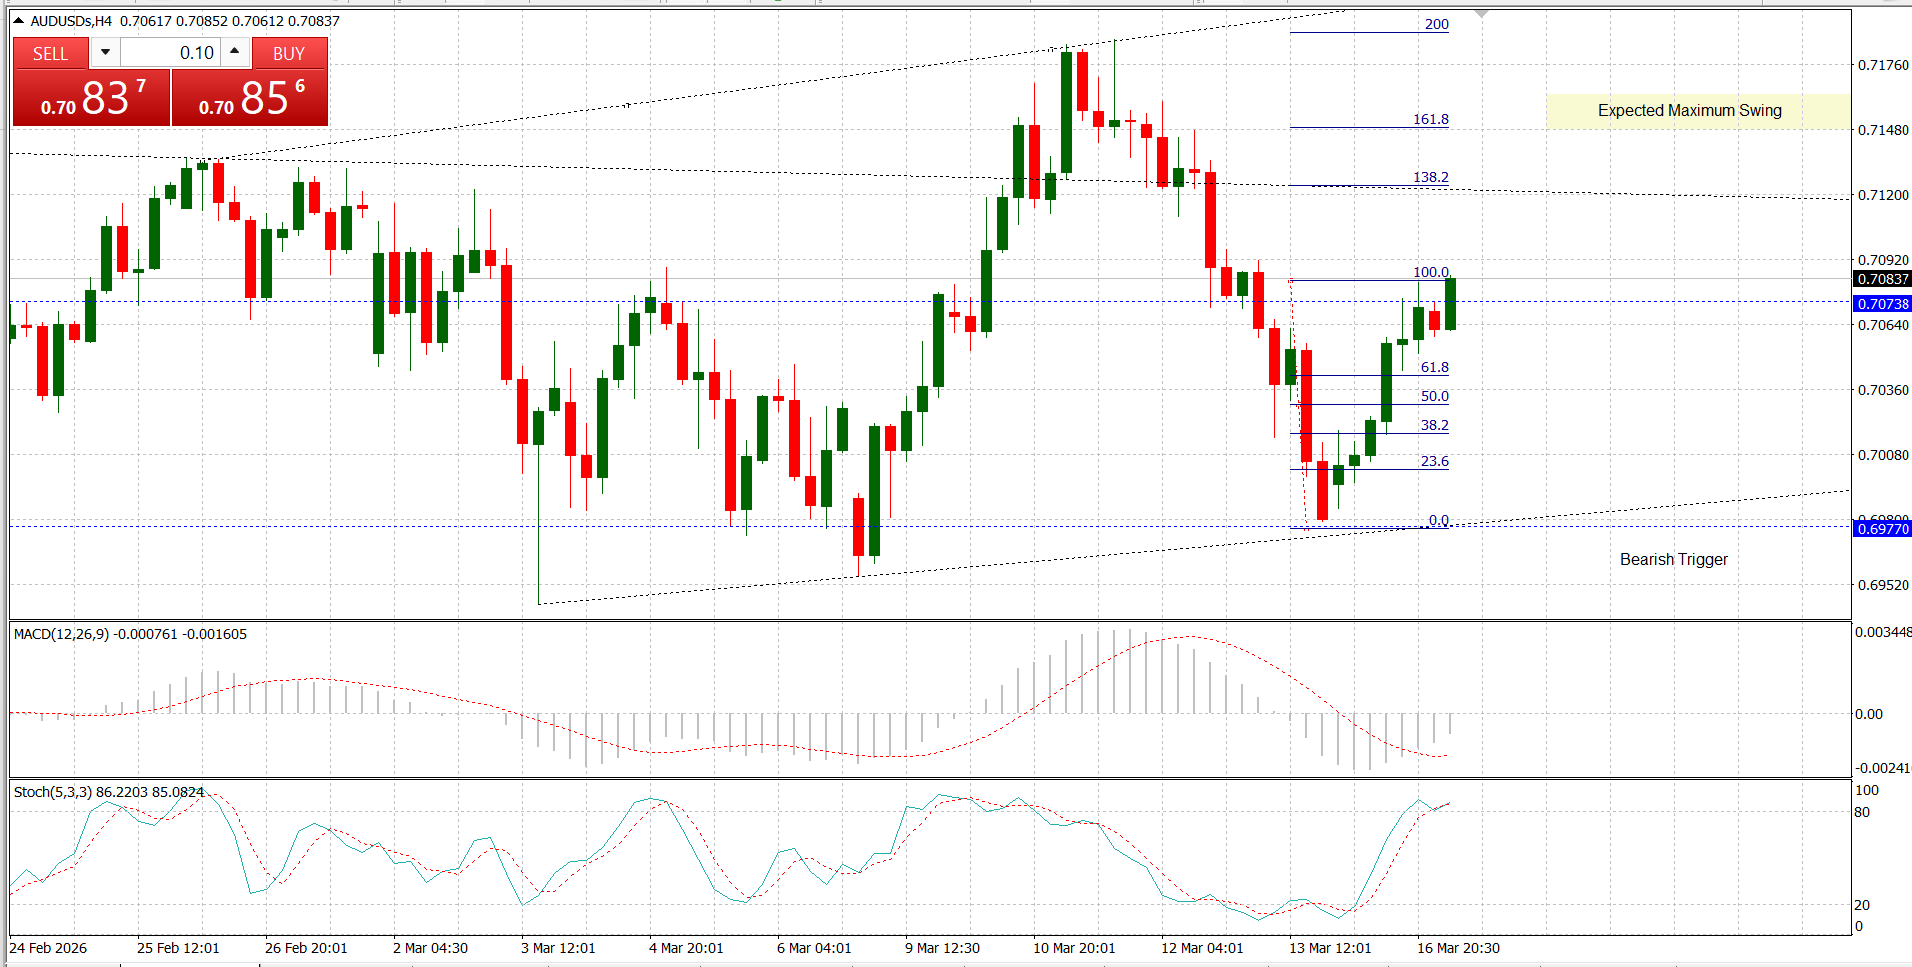Collapse the one-click trading panel triangle
1912x967 pixels.
click(x=18, y=20)
